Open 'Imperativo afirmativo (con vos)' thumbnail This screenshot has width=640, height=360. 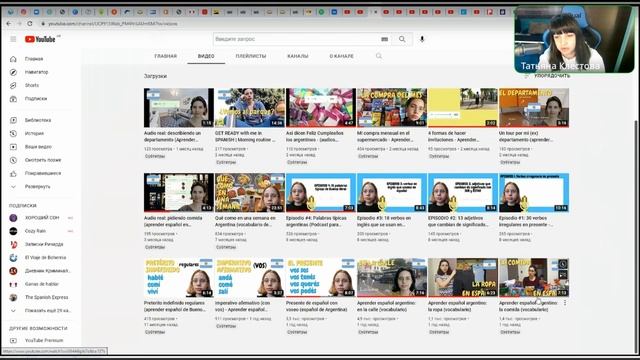pyautogui.click(x=250, y=278)
